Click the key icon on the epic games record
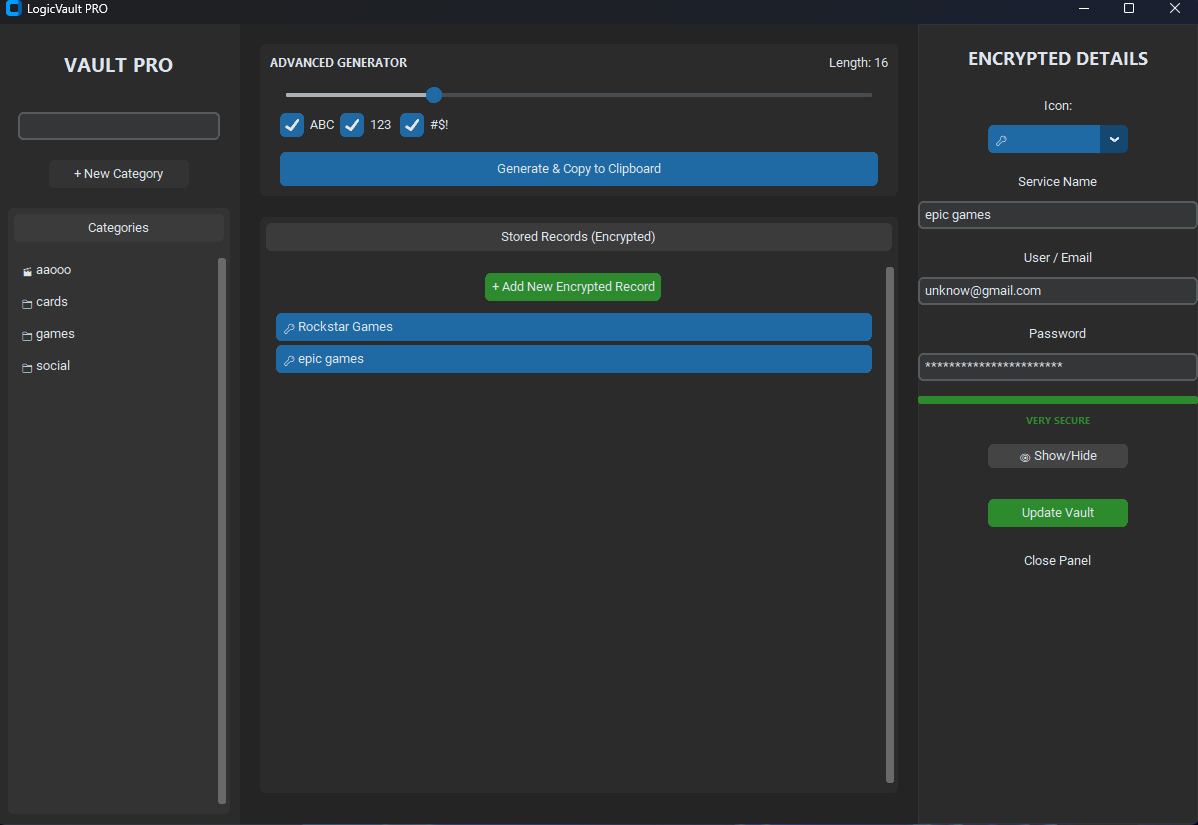Image resolution: width=1198 pixels, height=825 pixels. tap(291, 359)
